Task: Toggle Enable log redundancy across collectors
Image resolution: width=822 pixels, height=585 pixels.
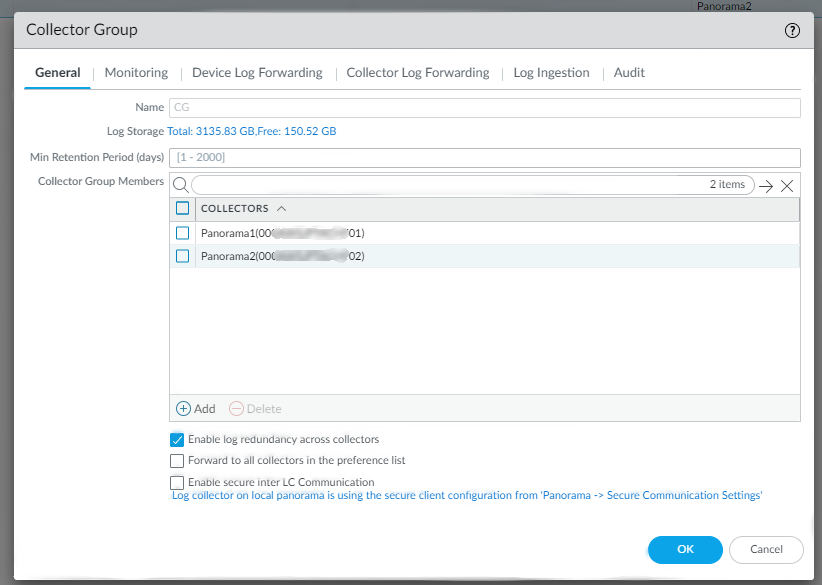Action: (178, 439)
